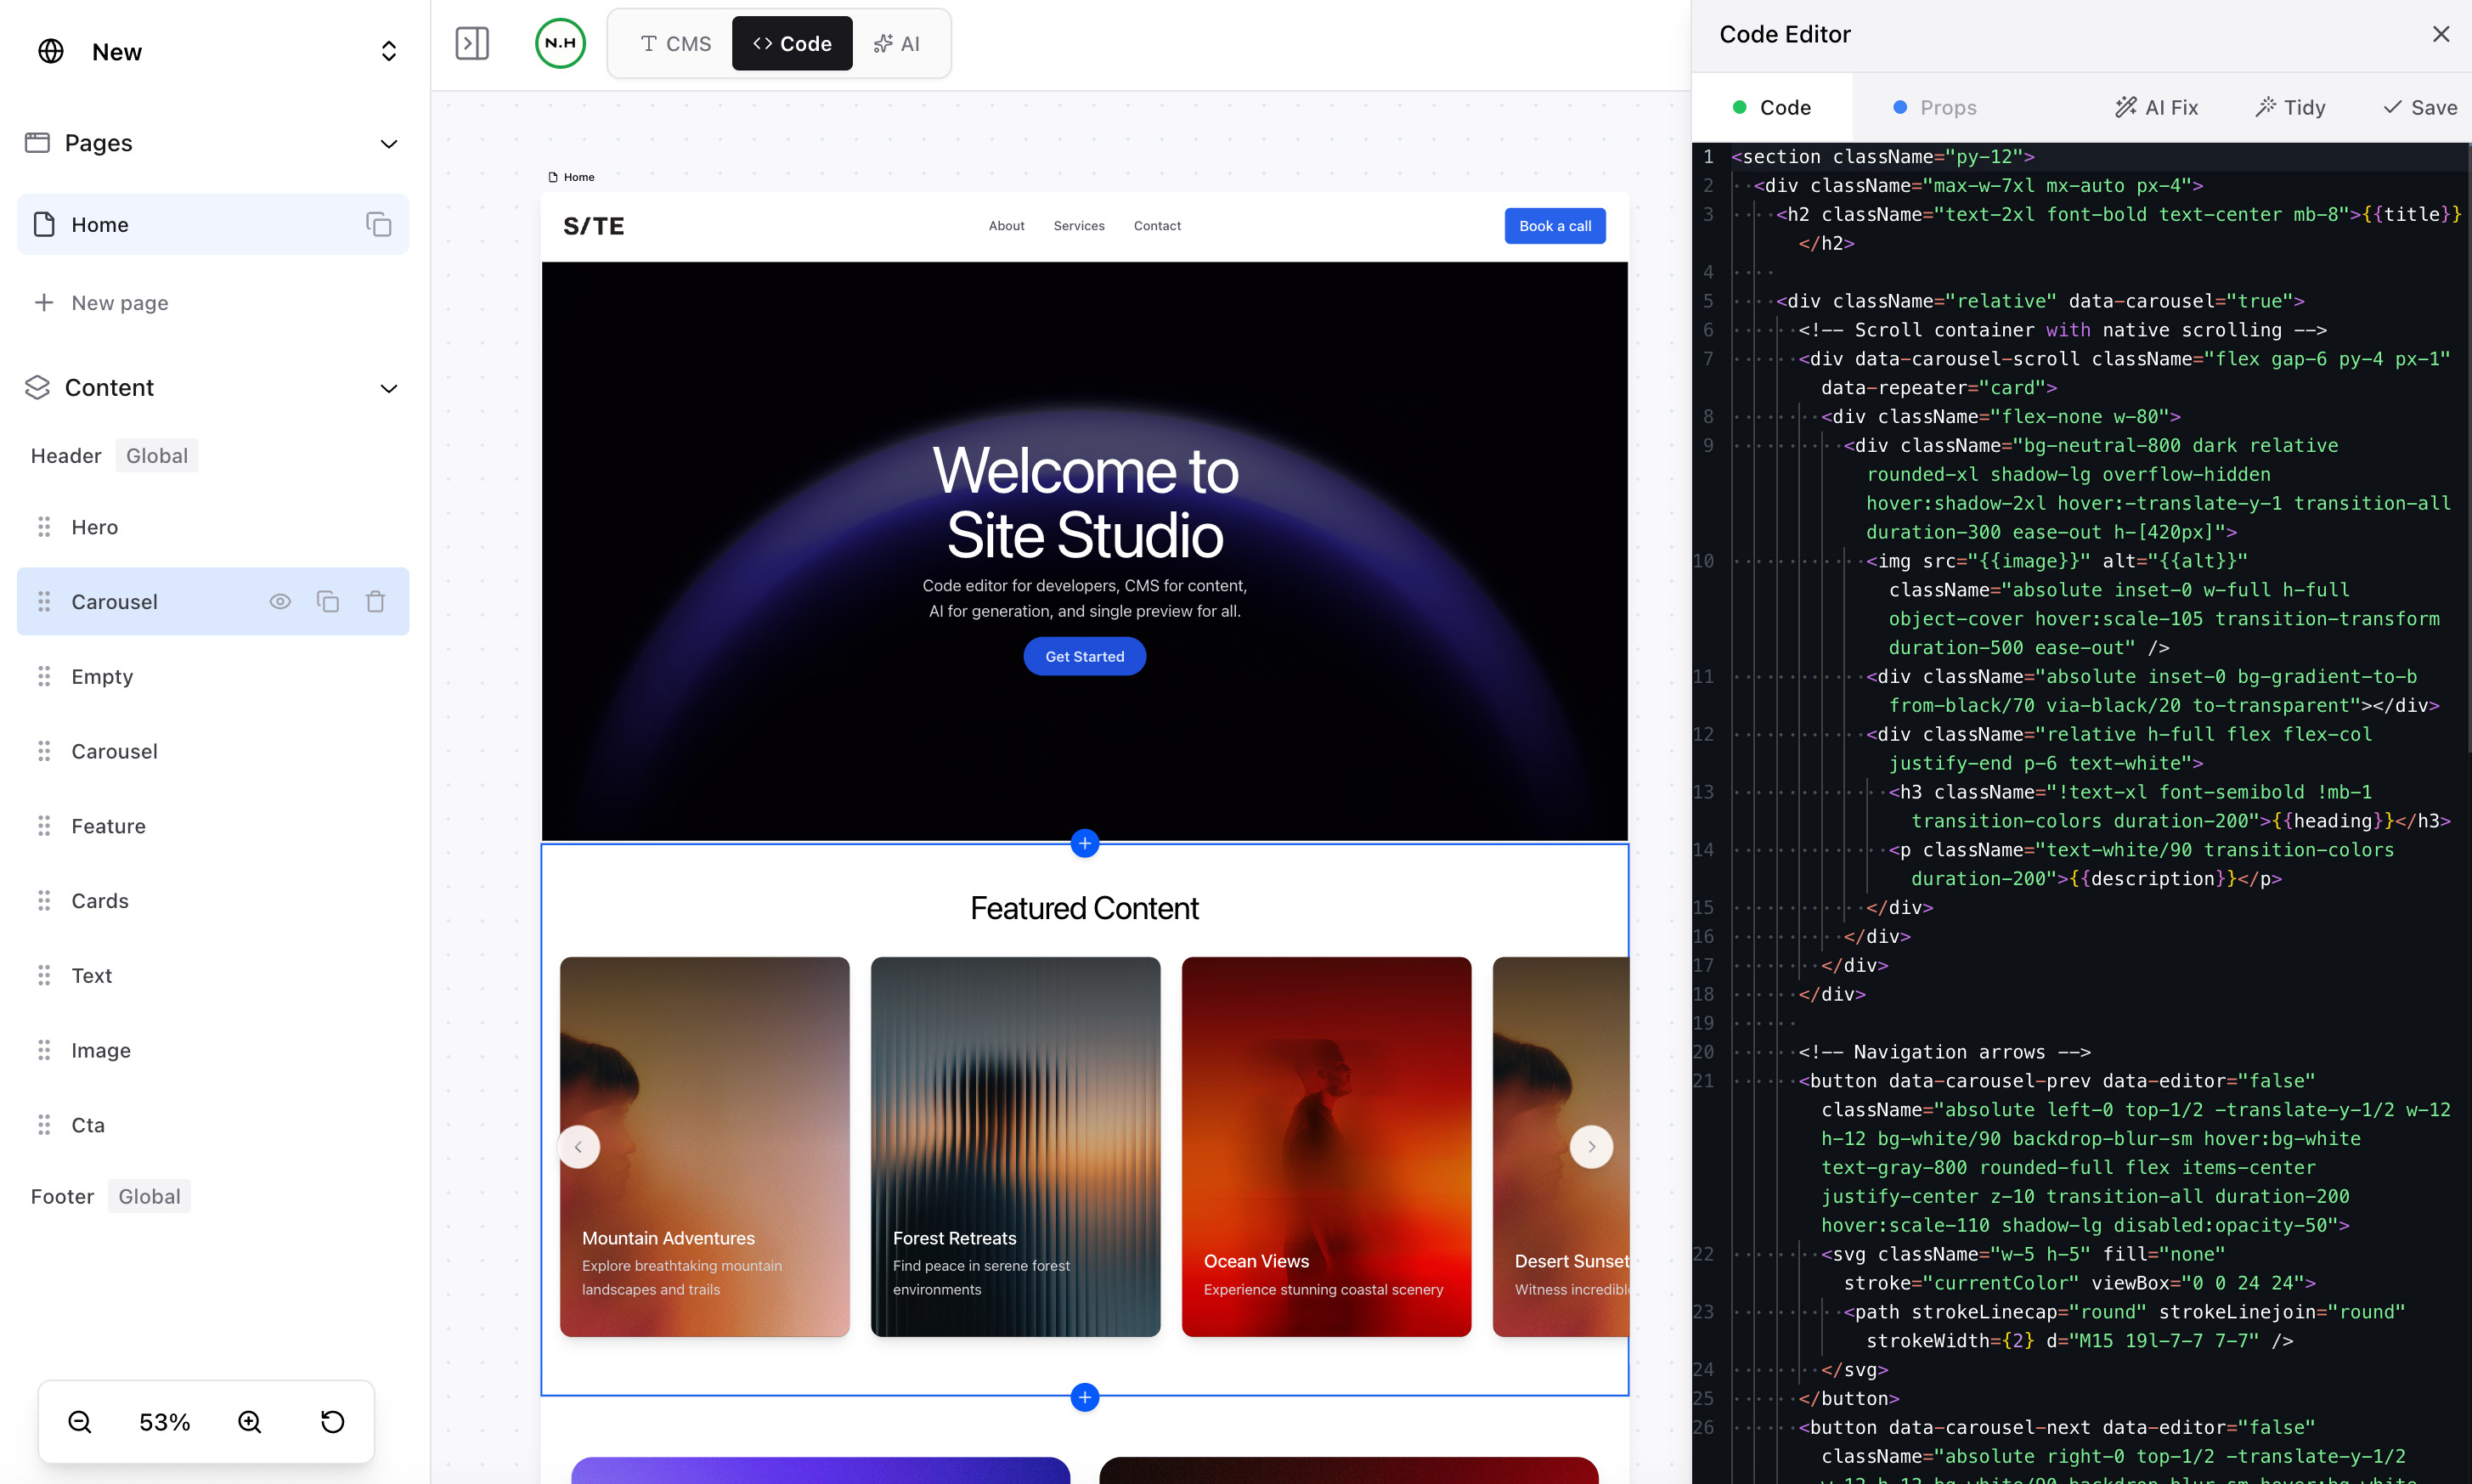The height and width of the screenshot is (1484, 2472).
Task: Click the carousel next arrow
Action: click(x=1591, y=1146)
